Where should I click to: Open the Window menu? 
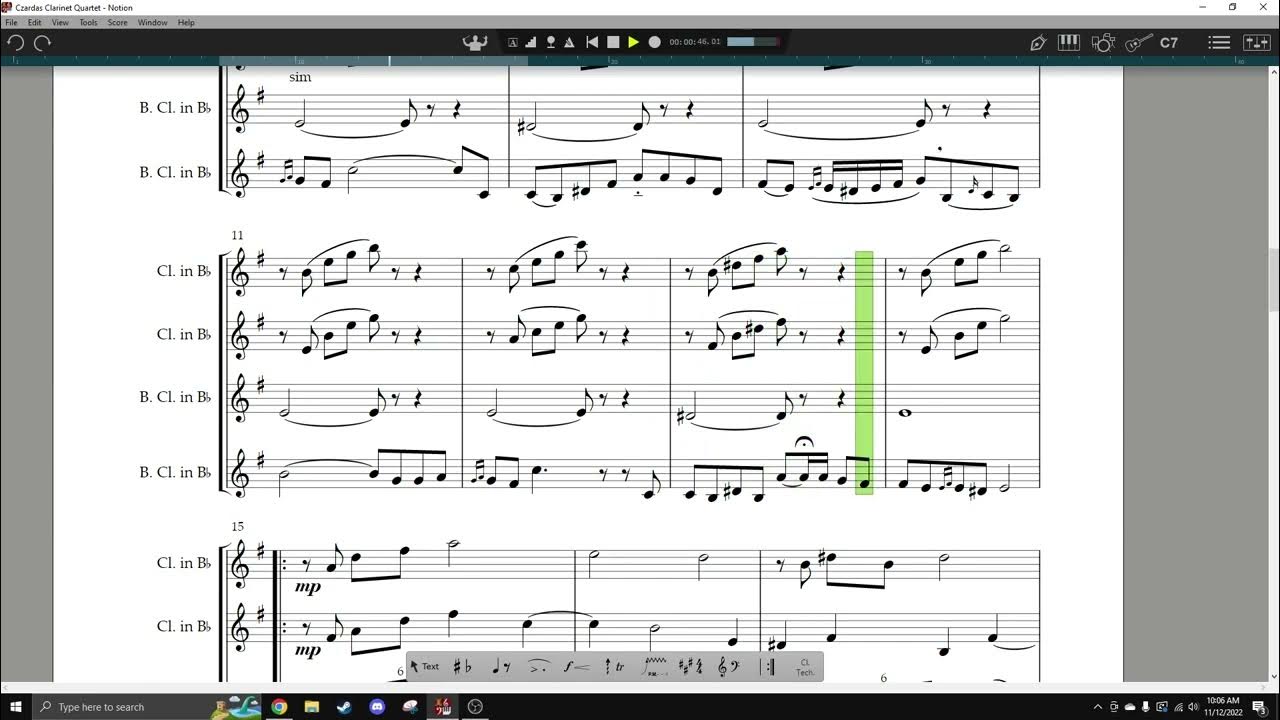152,22
